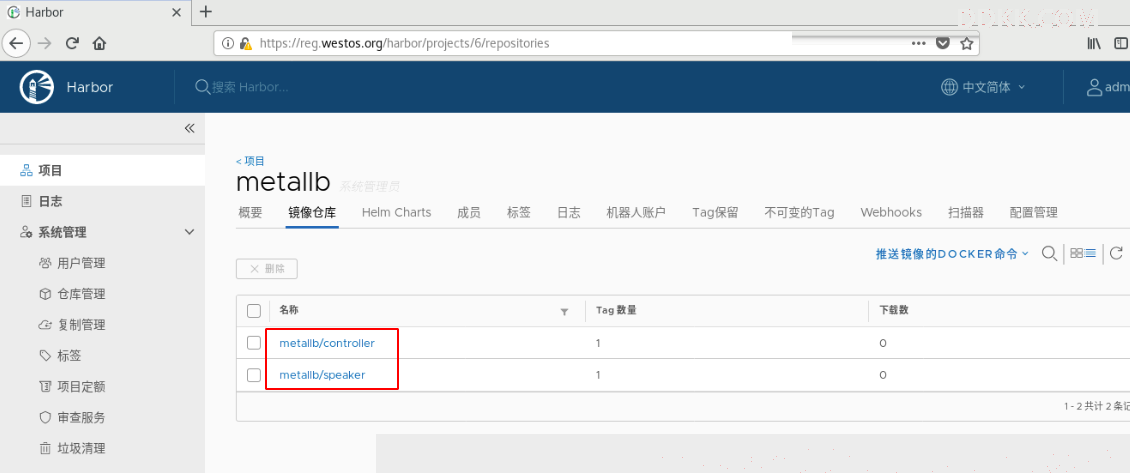Filter the 名称 column
This screenshot has height=473, width=1130.
[x=564, y=311]
